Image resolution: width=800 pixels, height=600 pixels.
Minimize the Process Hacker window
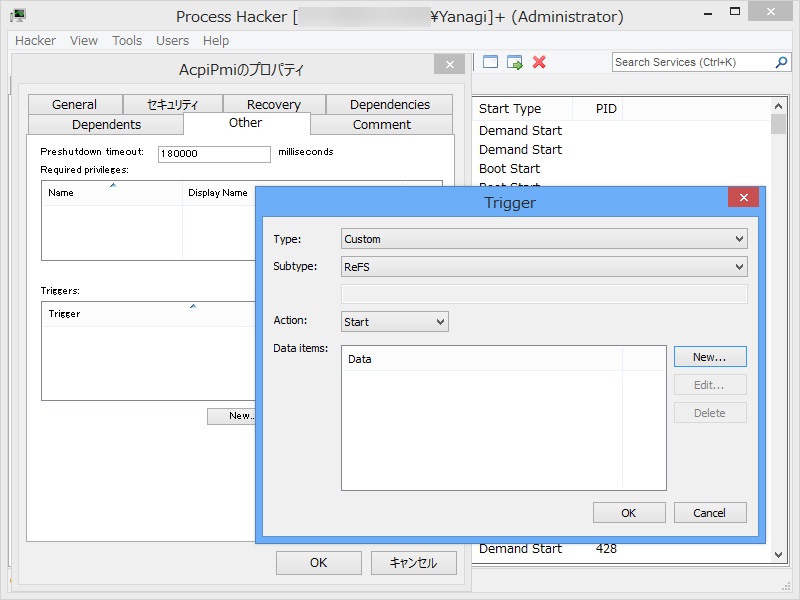point(708,13)
